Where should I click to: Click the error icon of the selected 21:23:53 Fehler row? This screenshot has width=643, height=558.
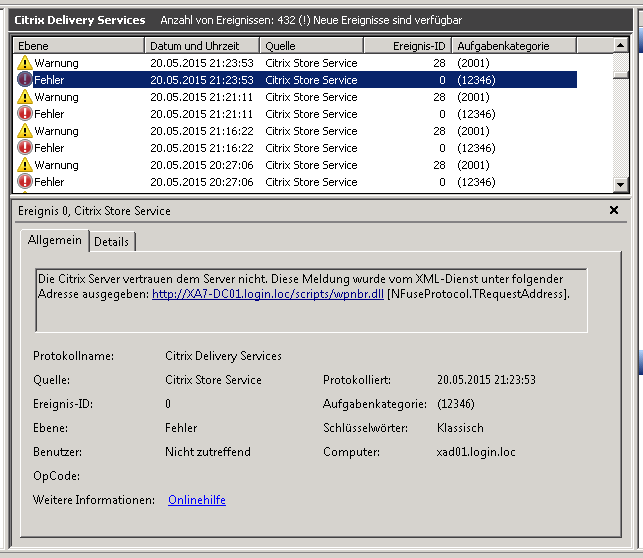(x=25, y=80)
